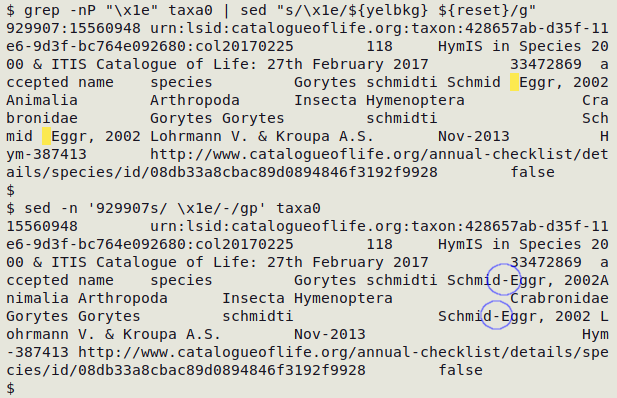Click 'Insecta Hymenoptera' in the sed output
The image size is (617, 398).
[307, 298]
